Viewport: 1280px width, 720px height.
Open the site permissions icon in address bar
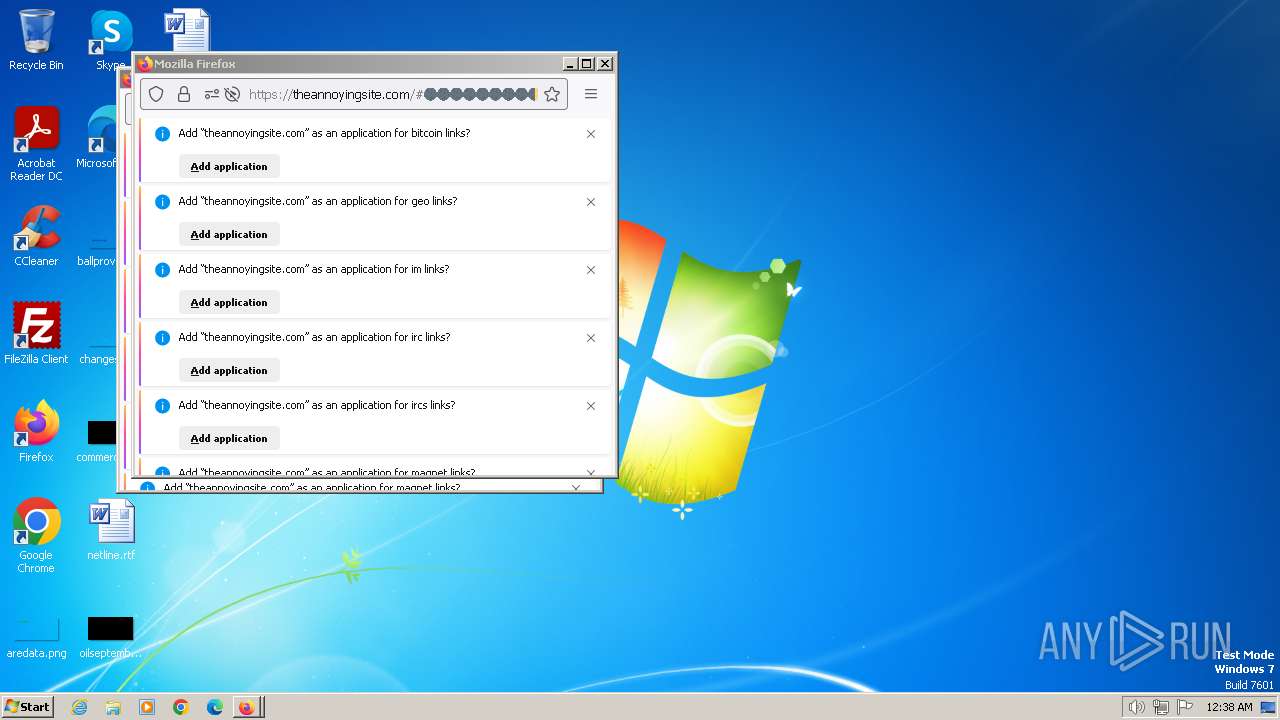(x=211, y=94)
